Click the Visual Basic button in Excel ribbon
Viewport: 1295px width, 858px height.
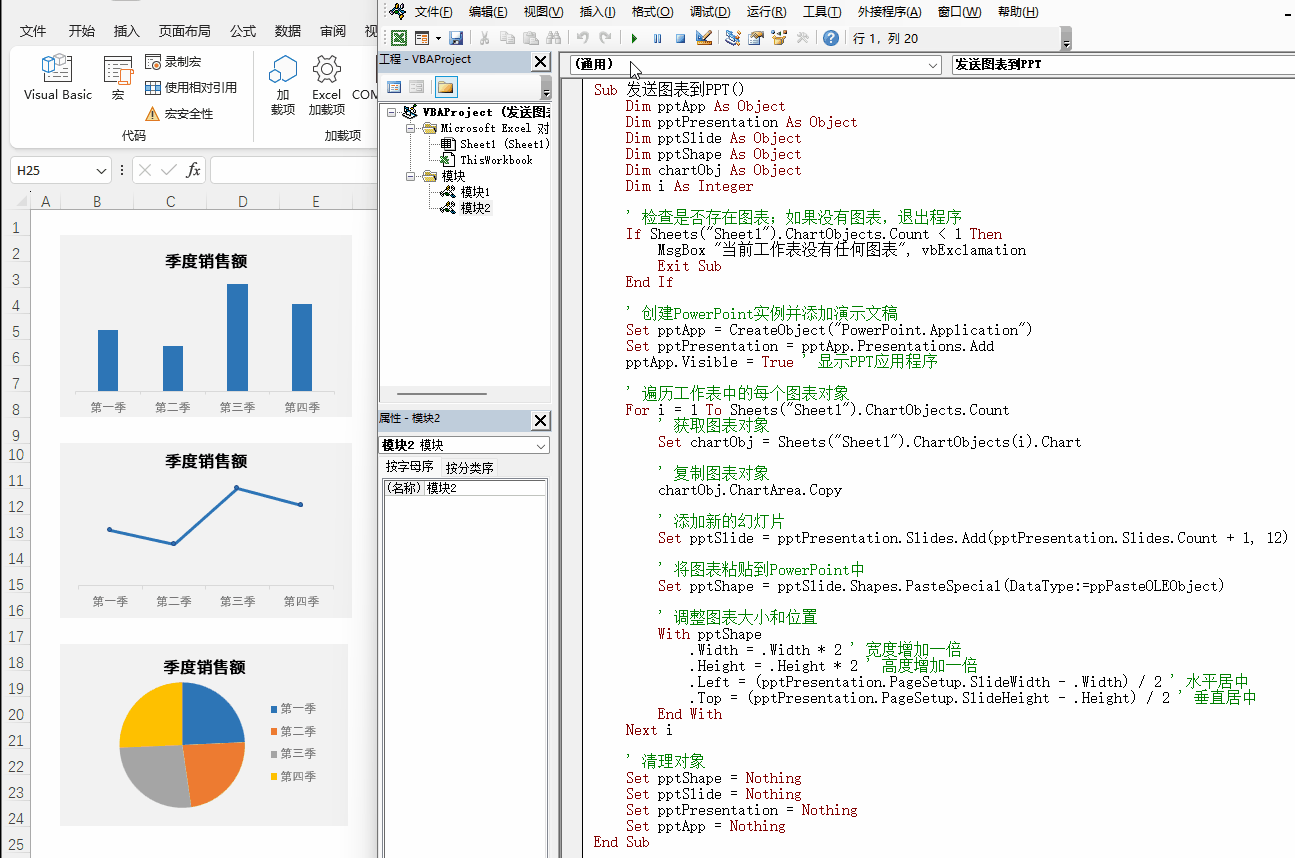point(58,77)
